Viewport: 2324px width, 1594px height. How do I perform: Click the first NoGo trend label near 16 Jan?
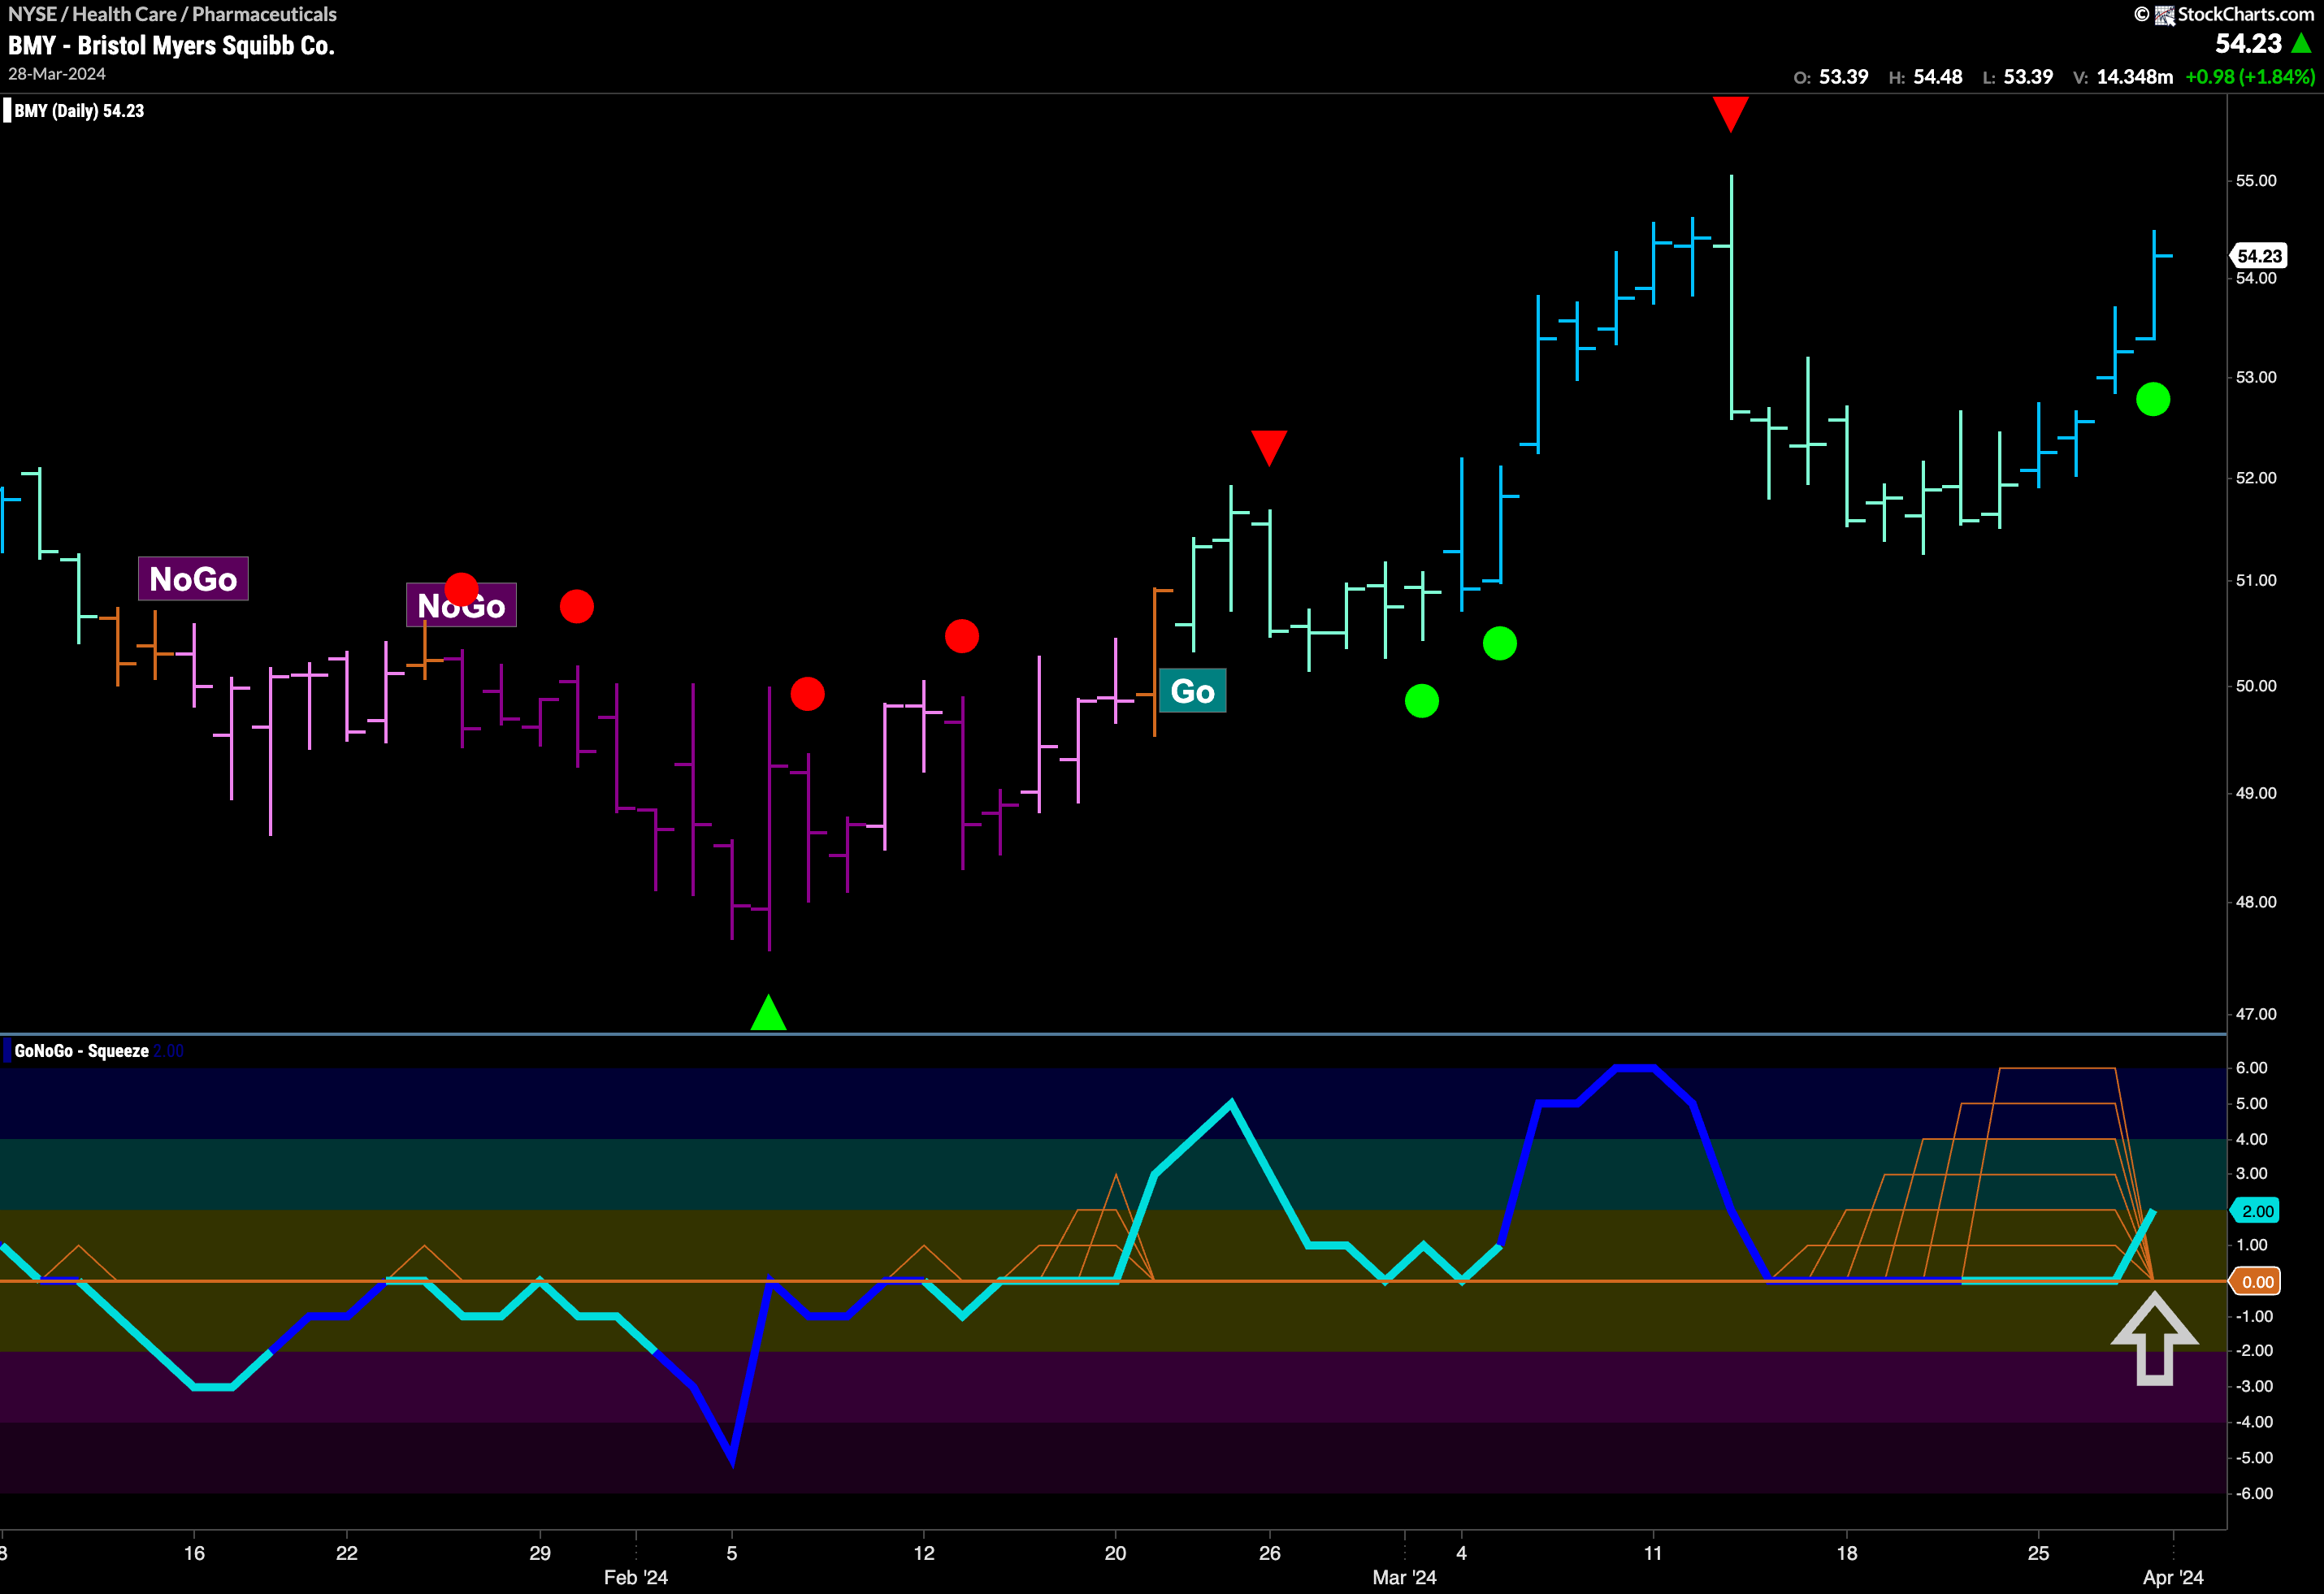(x=193, y=579)
